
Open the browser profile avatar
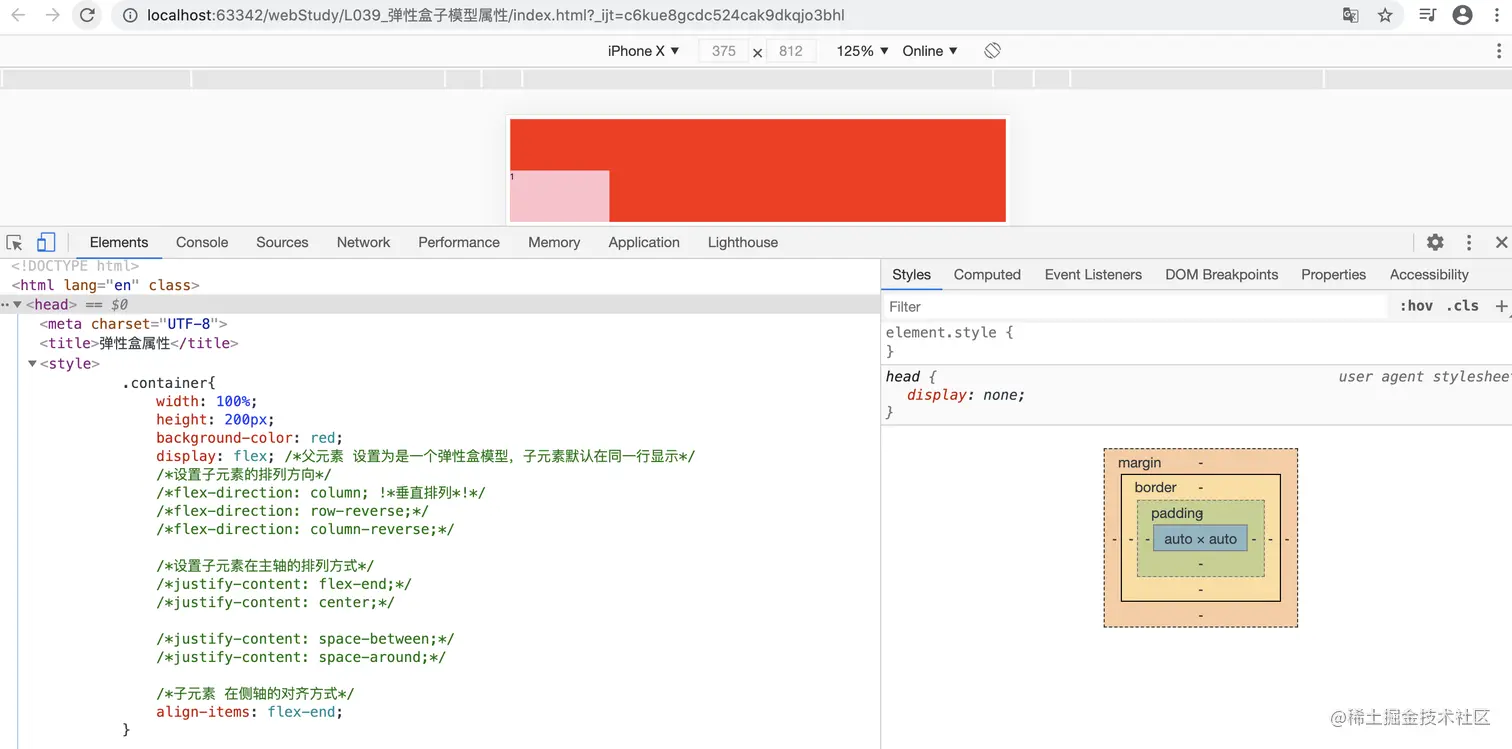1462,15
